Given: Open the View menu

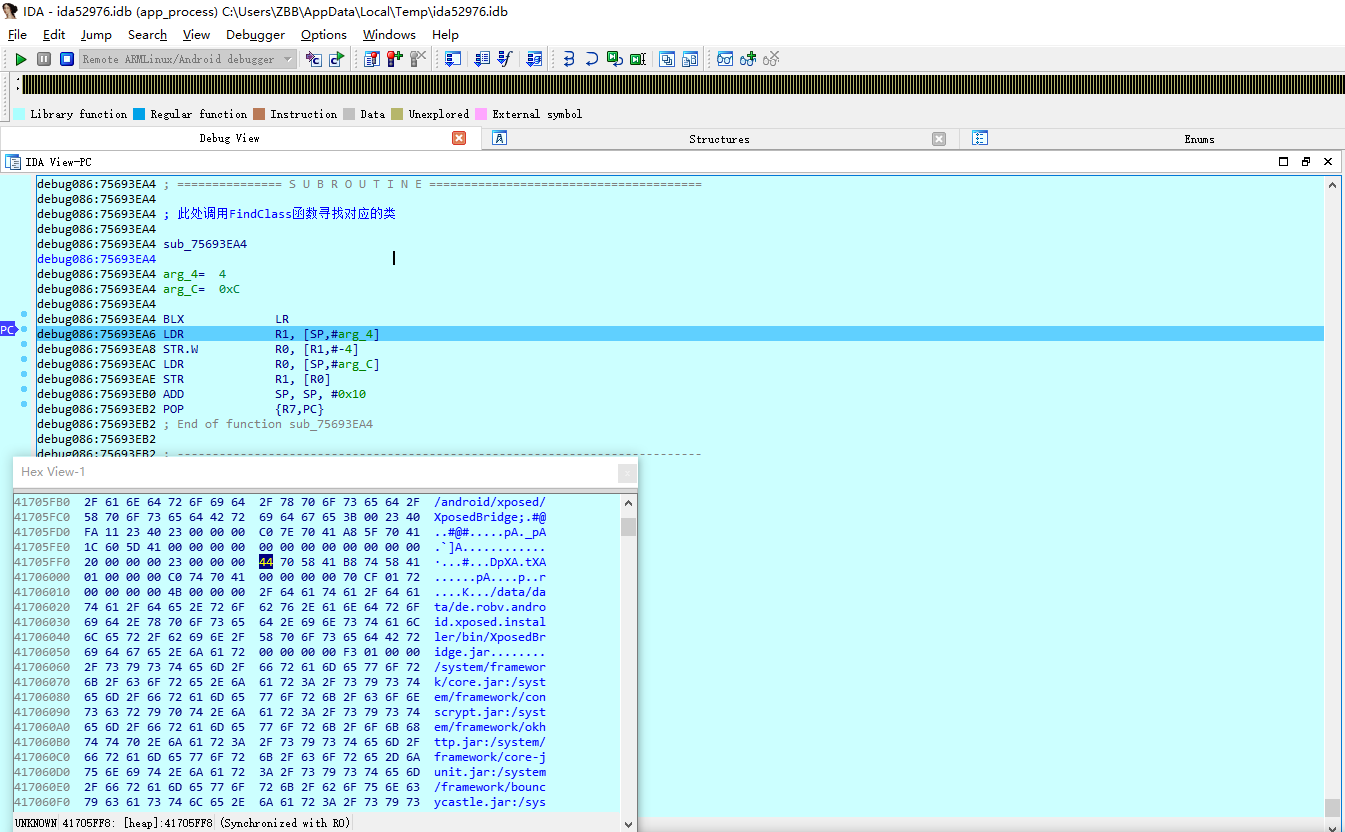Looking at the screenshot, I should (196, 35).
